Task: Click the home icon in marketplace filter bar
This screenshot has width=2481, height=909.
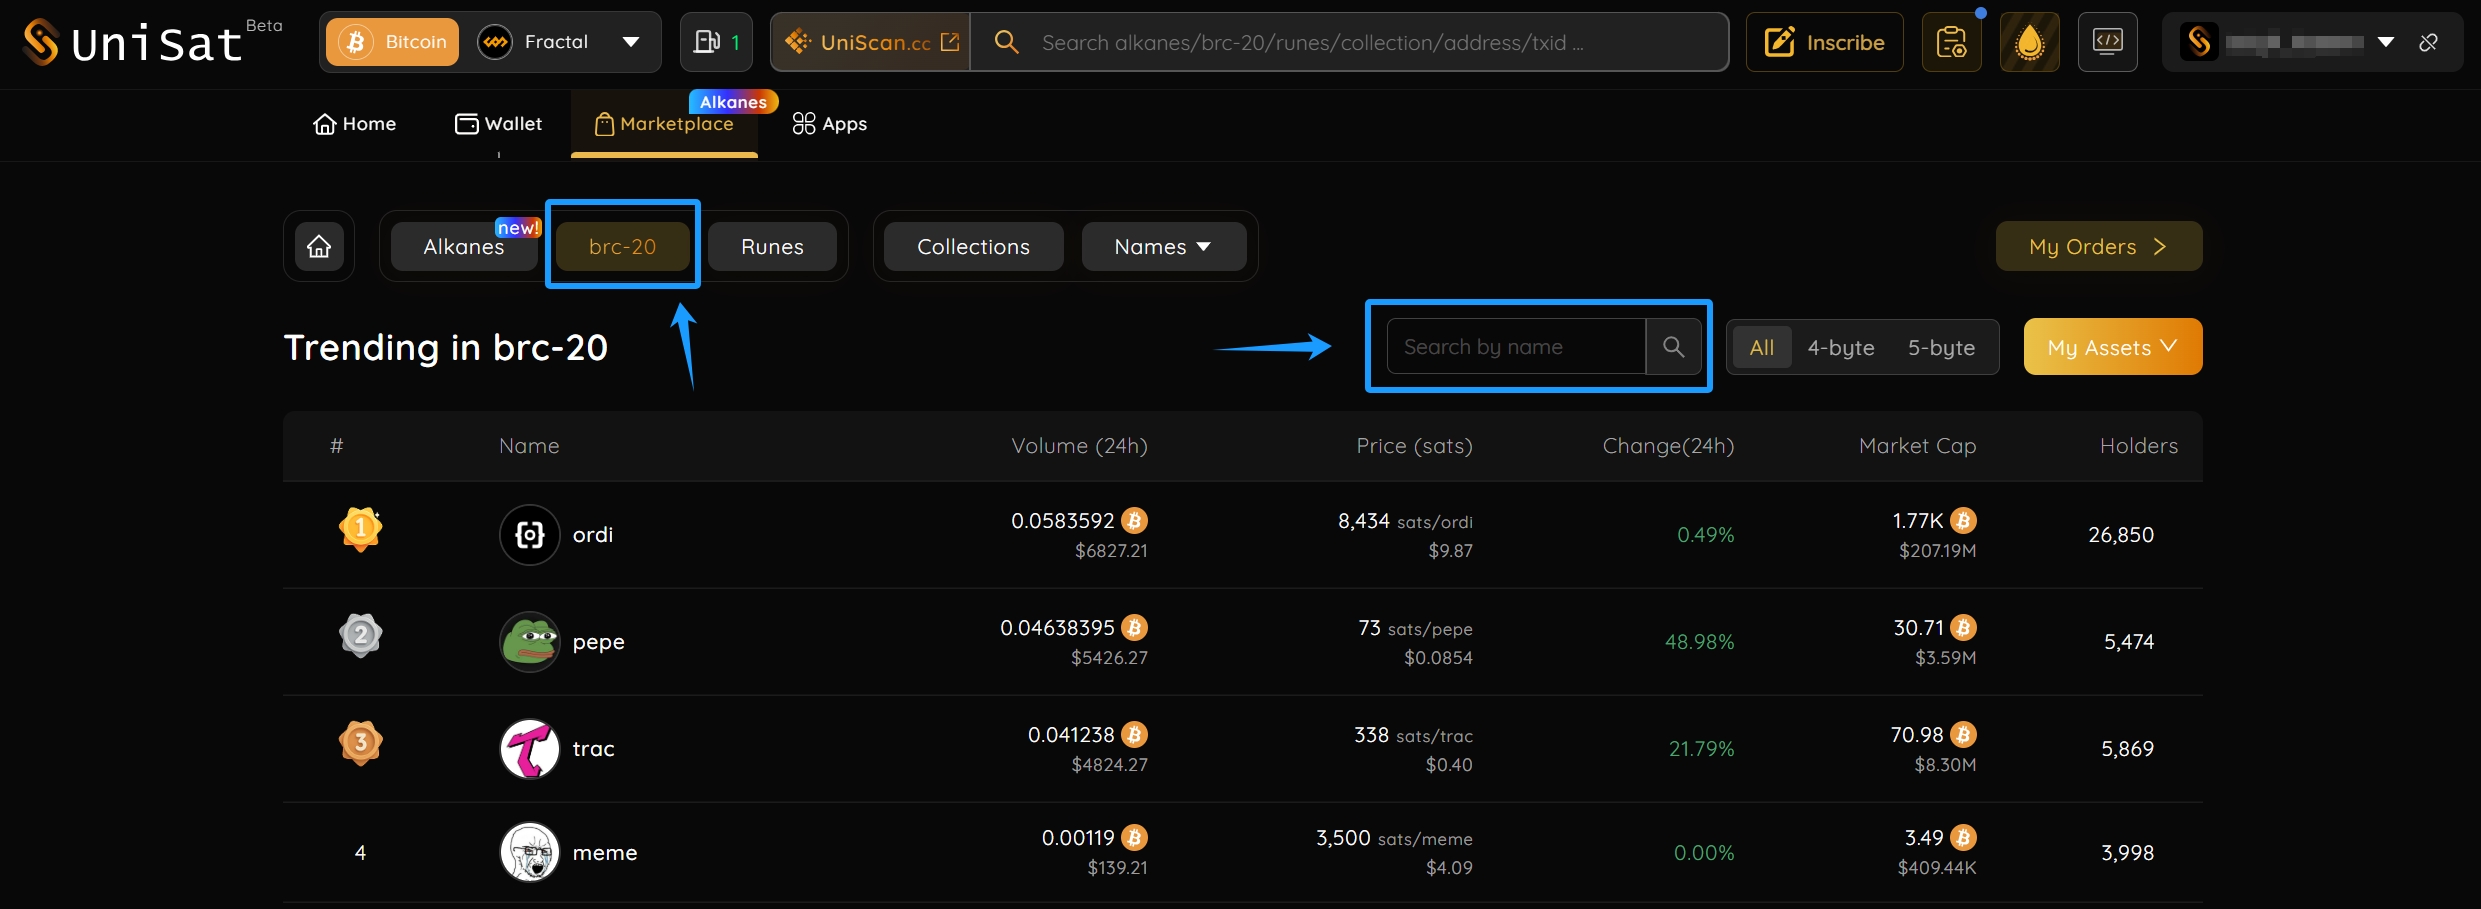Action: 319,246
